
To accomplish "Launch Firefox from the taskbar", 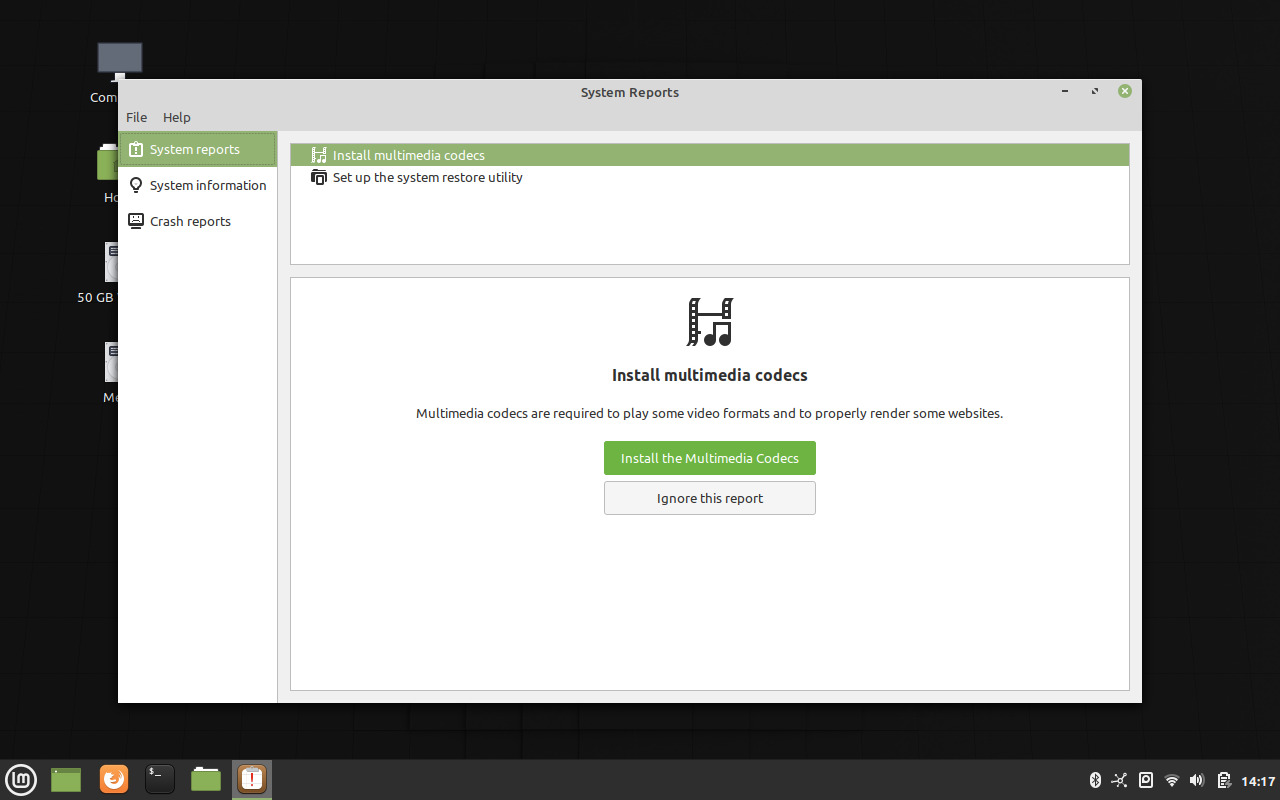I will [114, 779].
